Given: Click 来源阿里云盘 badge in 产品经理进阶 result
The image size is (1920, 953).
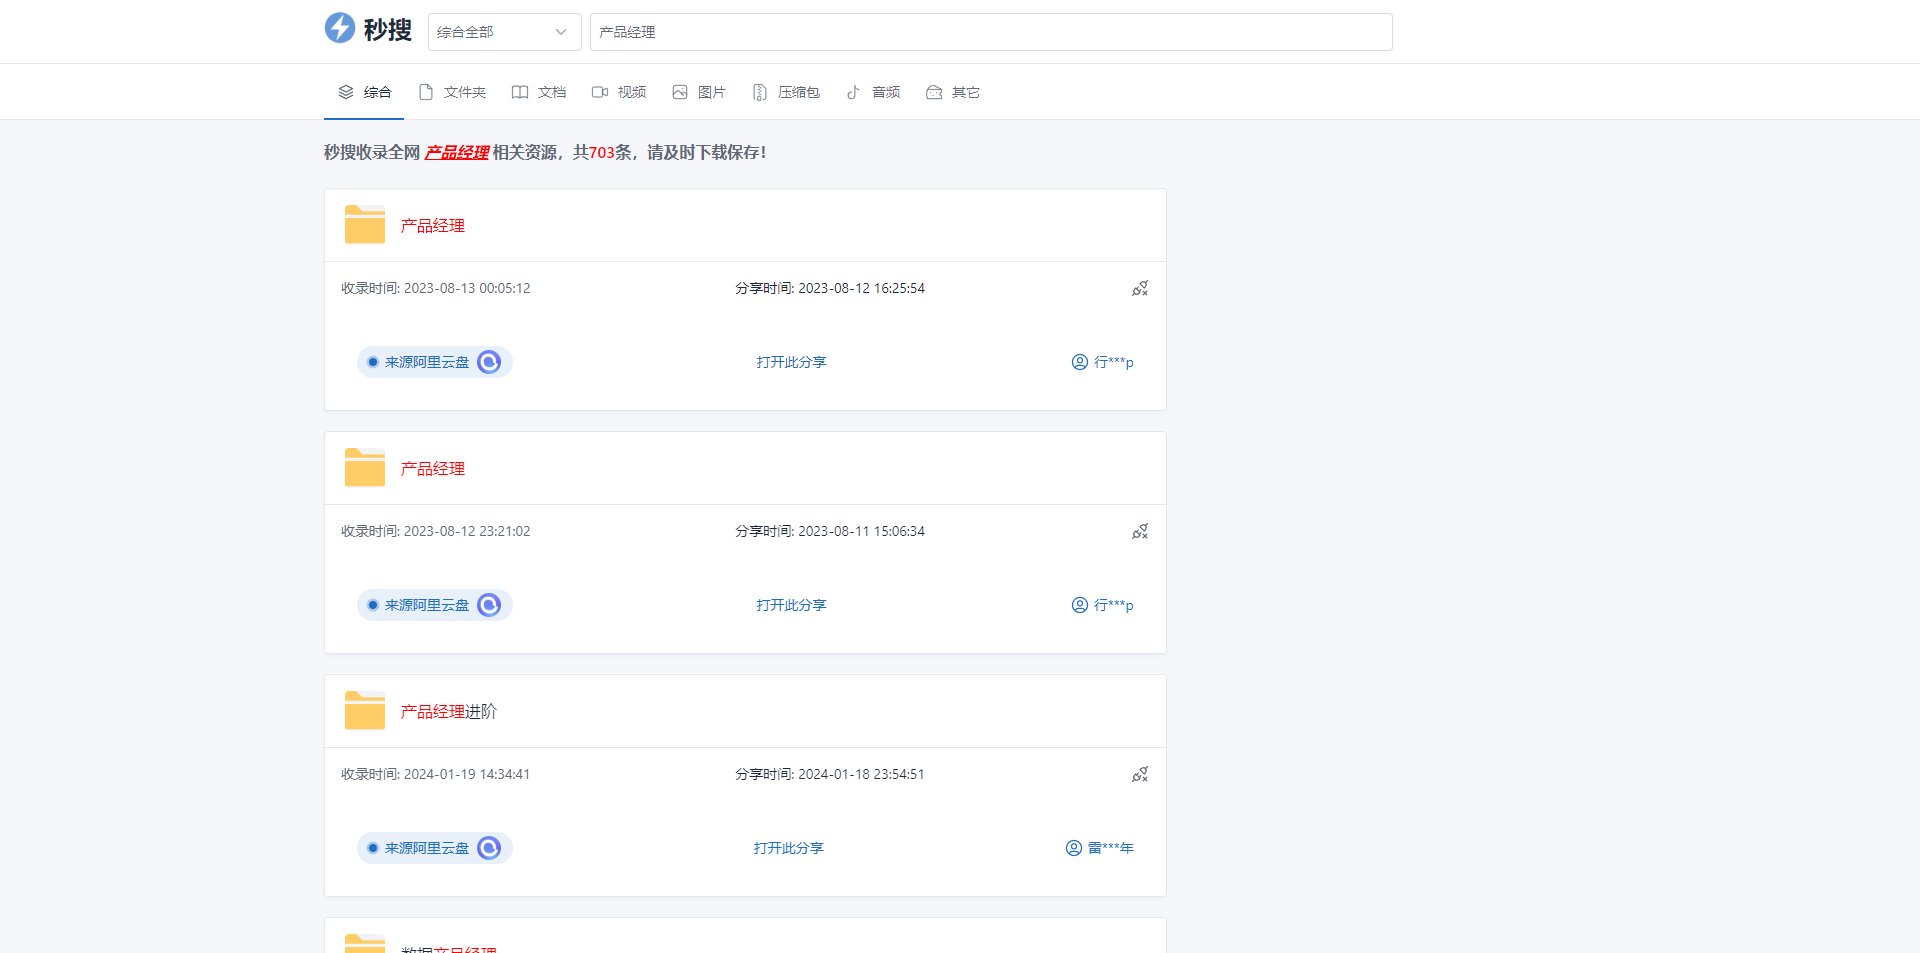Looking at the screenshot, I should coord(435,848).
